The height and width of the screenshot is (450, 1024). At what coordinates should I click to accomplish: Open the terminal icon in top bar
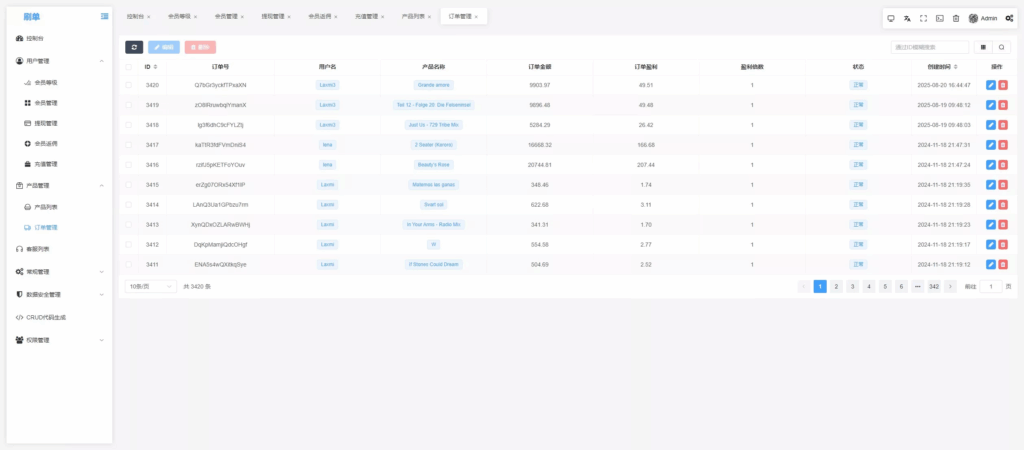939,18
